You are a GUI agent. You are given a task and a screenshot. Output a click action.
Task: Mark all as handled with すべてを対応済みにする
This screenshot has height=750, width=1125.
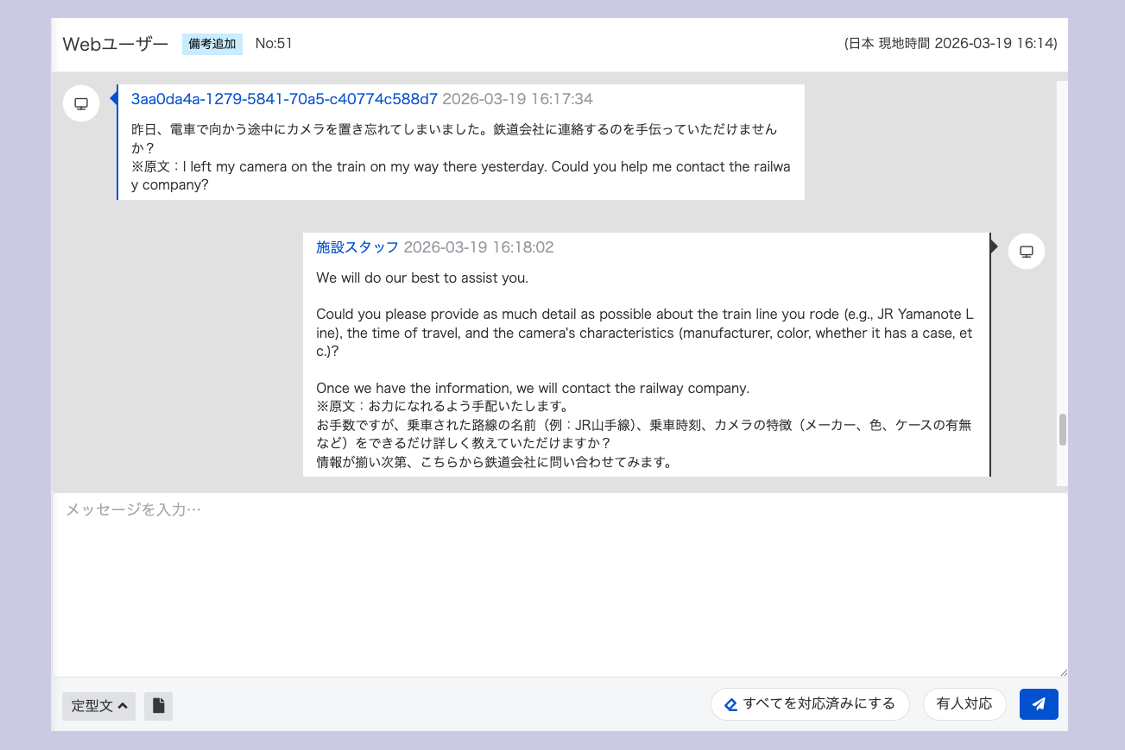[x=810, y=704]
